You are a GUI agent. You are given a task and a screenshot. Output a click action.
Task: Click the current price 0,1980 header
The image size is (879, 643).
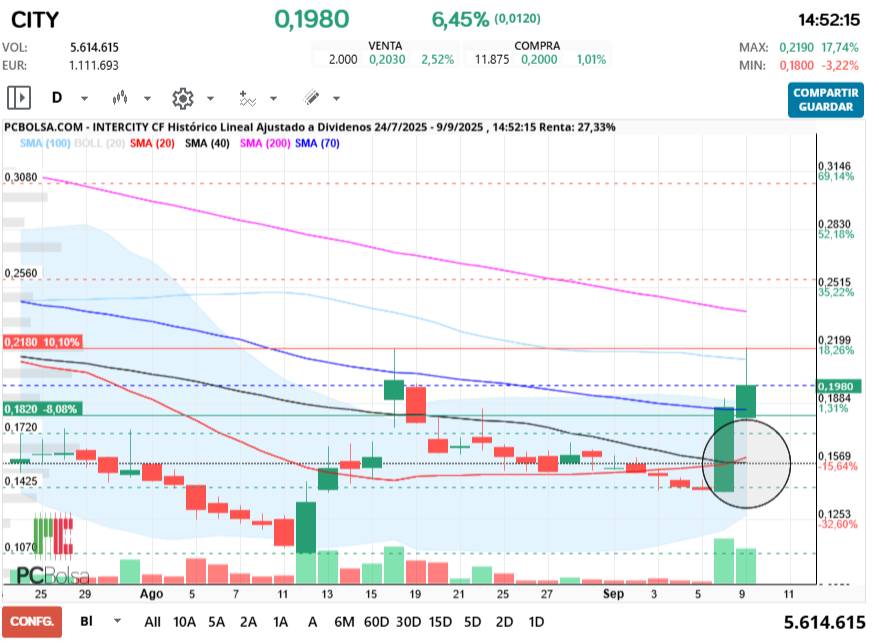point(312,20)
